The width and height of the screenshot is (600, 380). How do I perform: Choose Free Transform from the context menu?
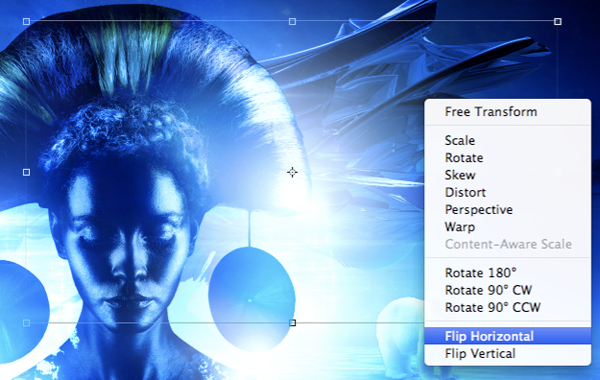click(x=507, y=112)
